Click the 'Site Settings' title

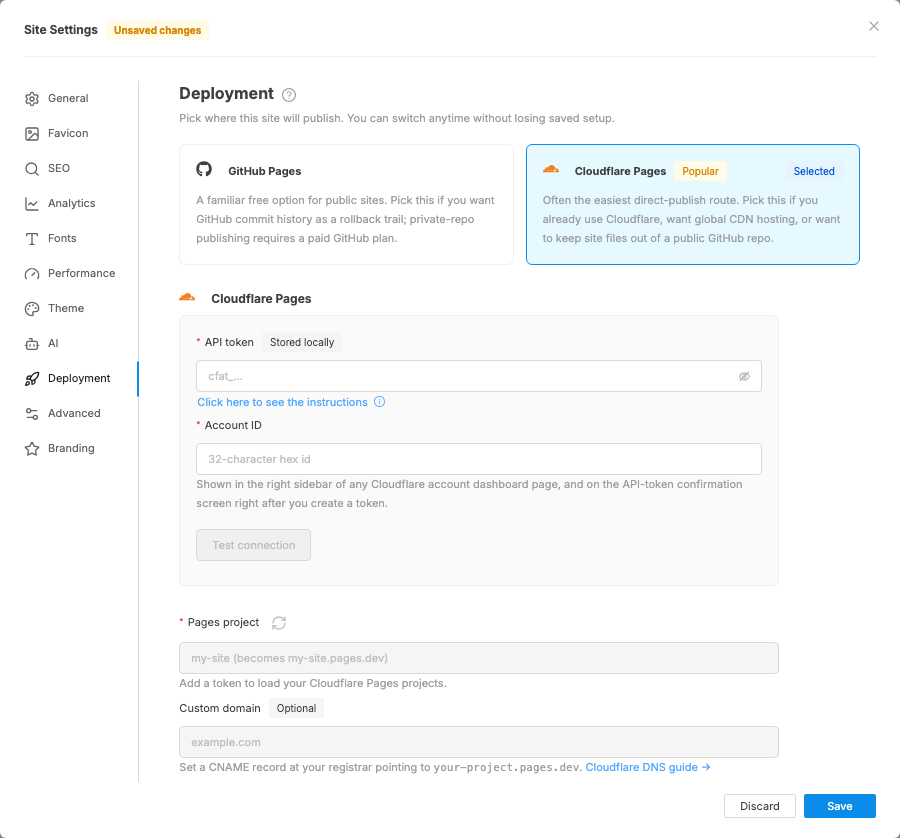click(x=61, y=30)
